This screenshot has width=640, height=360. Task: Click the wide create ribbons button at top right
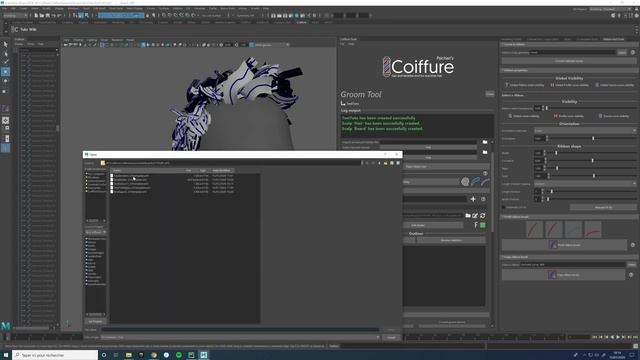click(569, 61)
